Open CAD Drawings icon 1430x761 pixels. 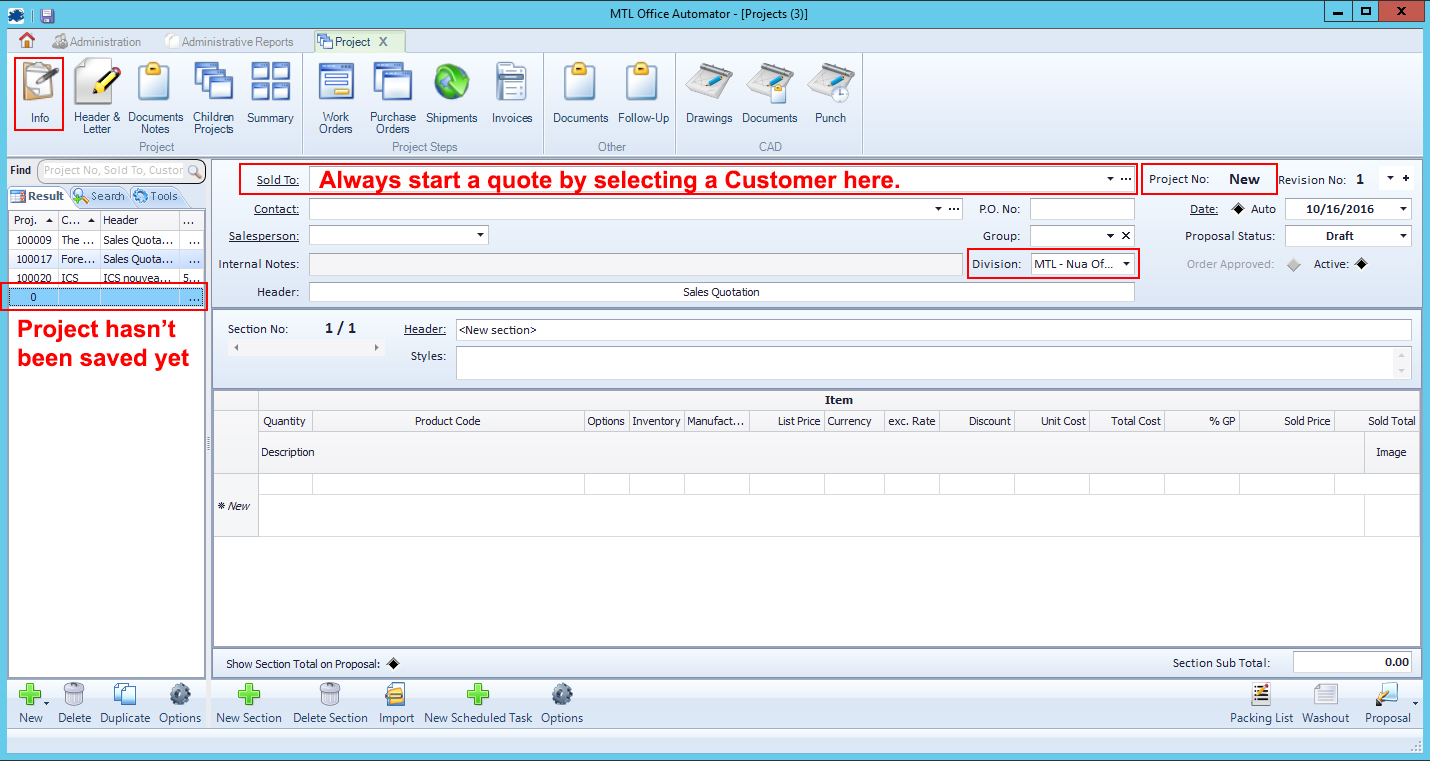point(709,94)
